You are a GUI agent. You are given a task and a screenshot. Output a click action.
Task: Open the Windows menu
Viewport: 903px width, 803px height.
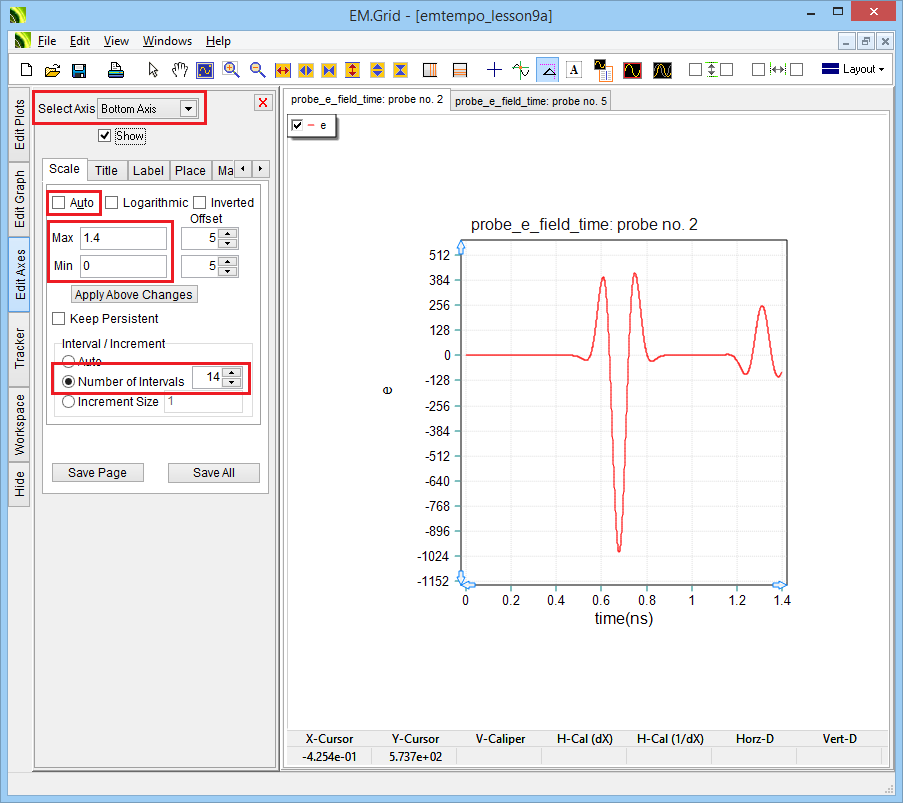point(167,41)
